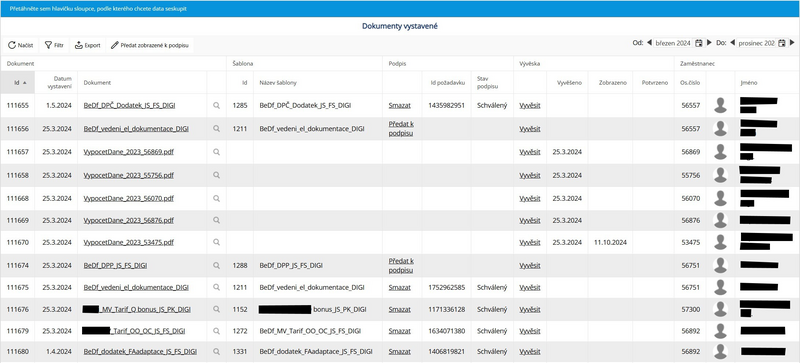The width and height of the screenshot is (800, 363).
Task: Preview VypocetDane_2023_56869.pdf with magnifier icon
Action: coord(216,152)
